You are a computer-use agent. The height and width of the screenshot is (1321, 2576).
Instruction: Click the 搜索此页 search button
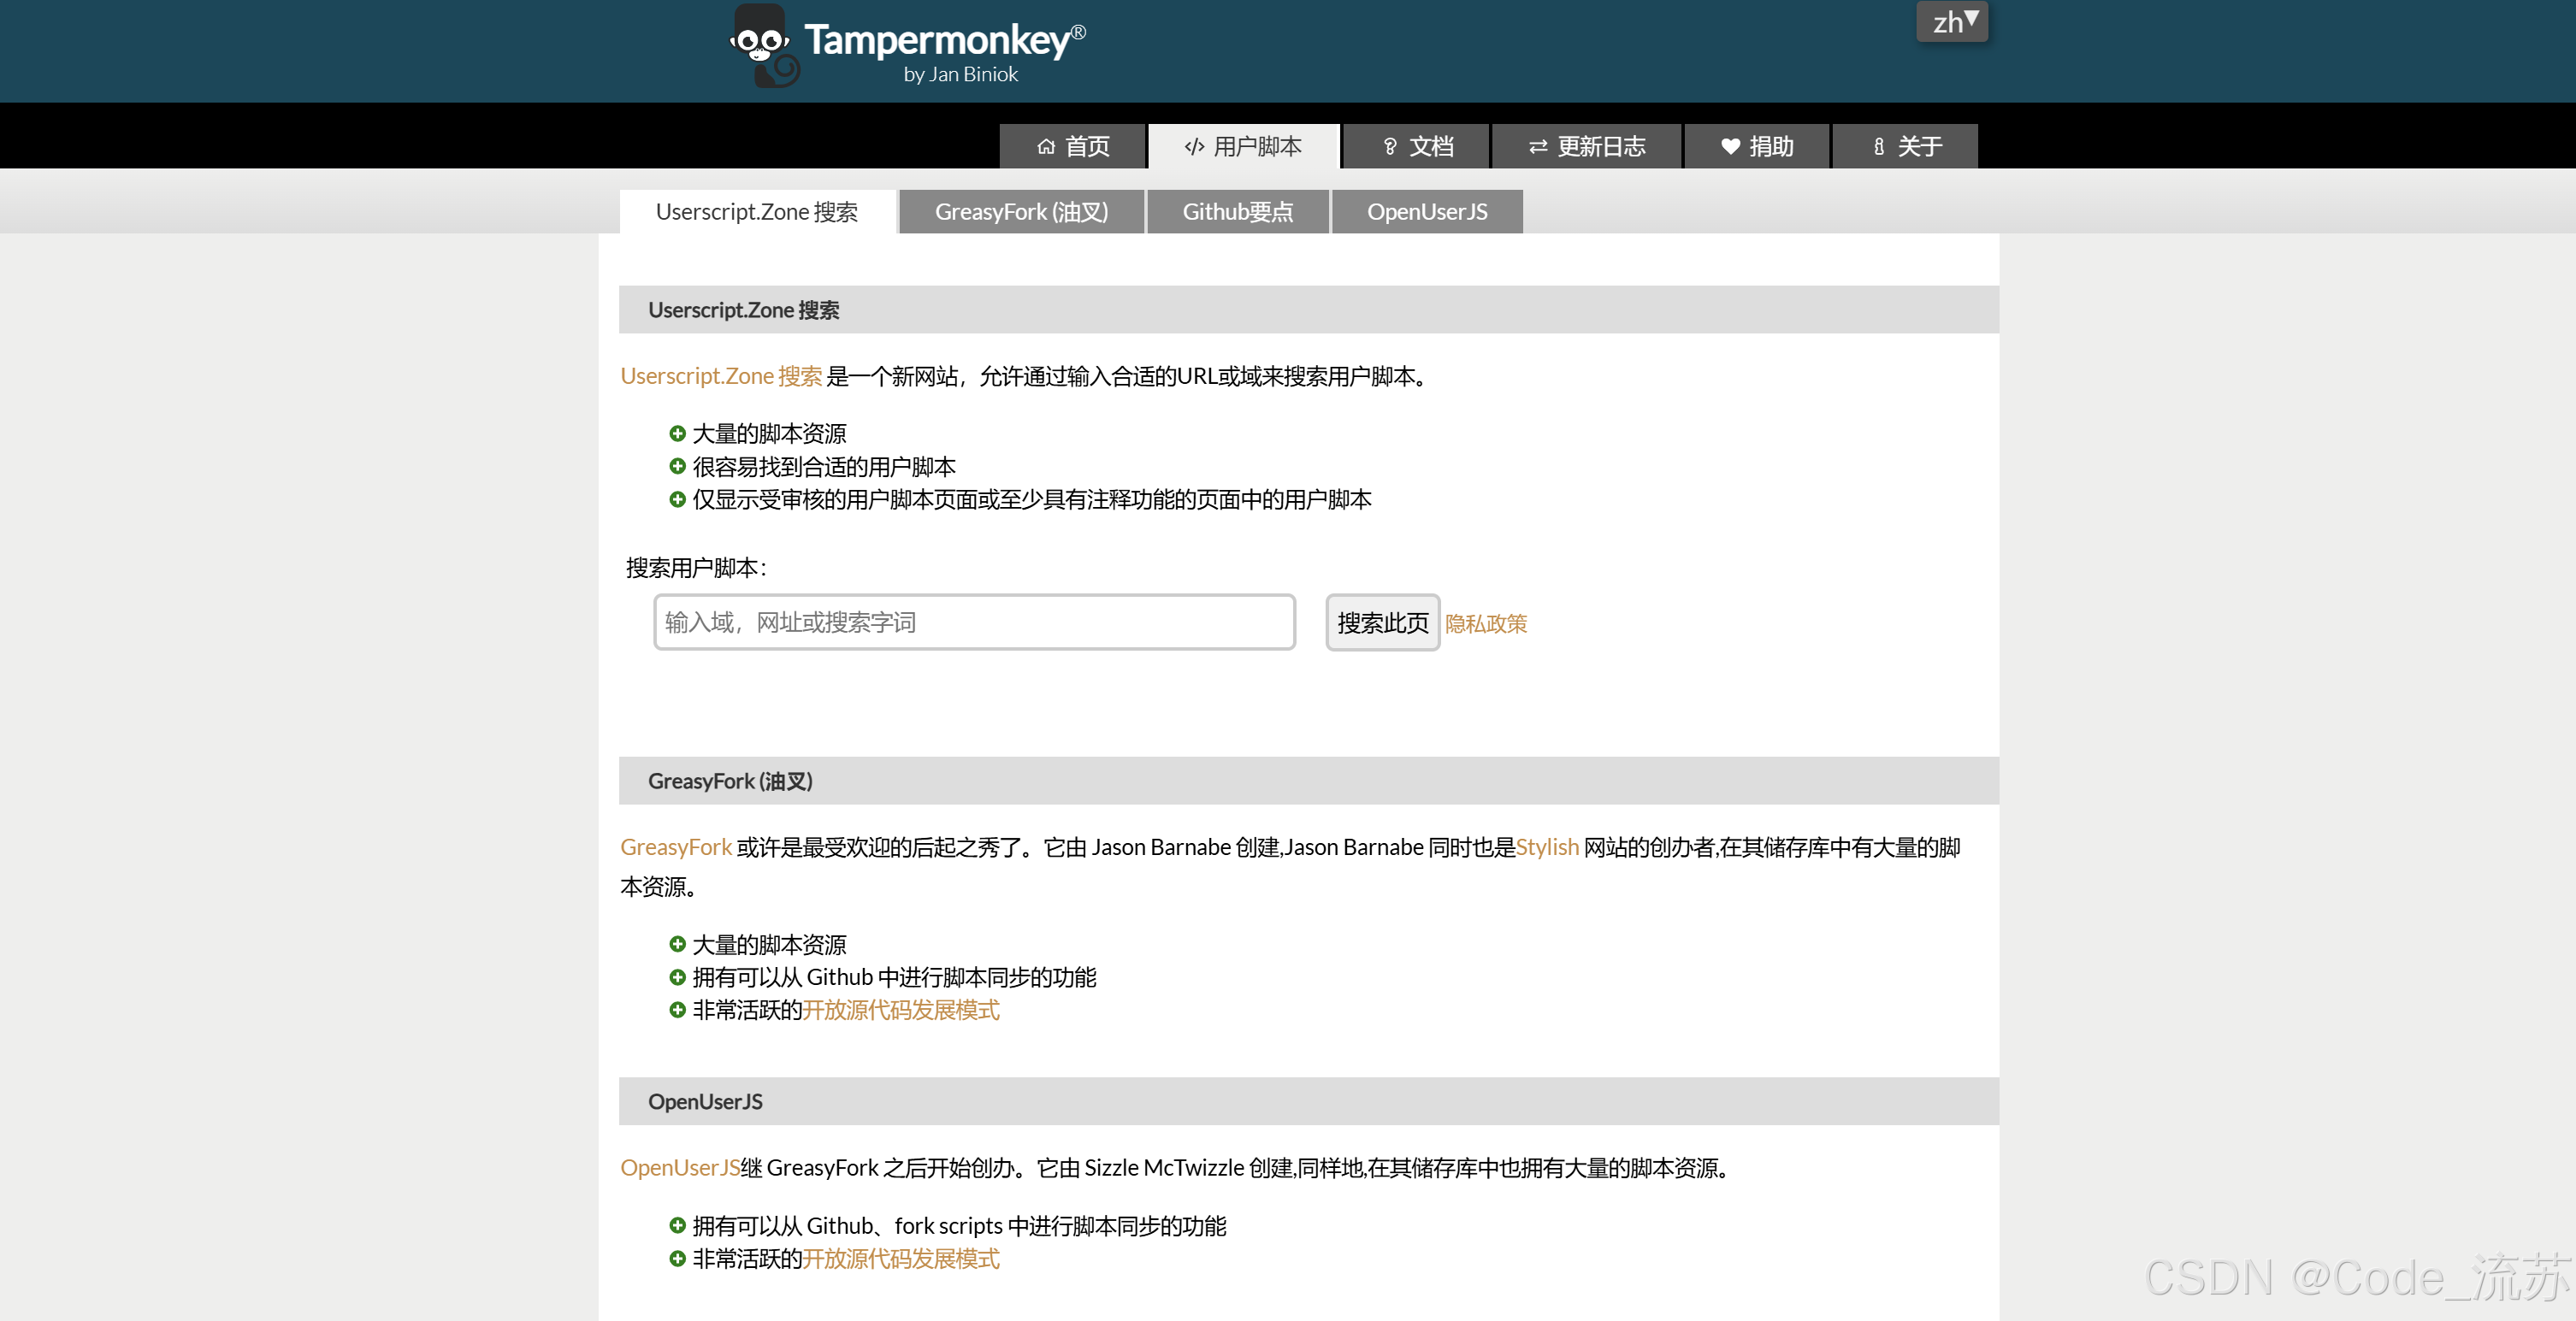(x=1381, y=622)
